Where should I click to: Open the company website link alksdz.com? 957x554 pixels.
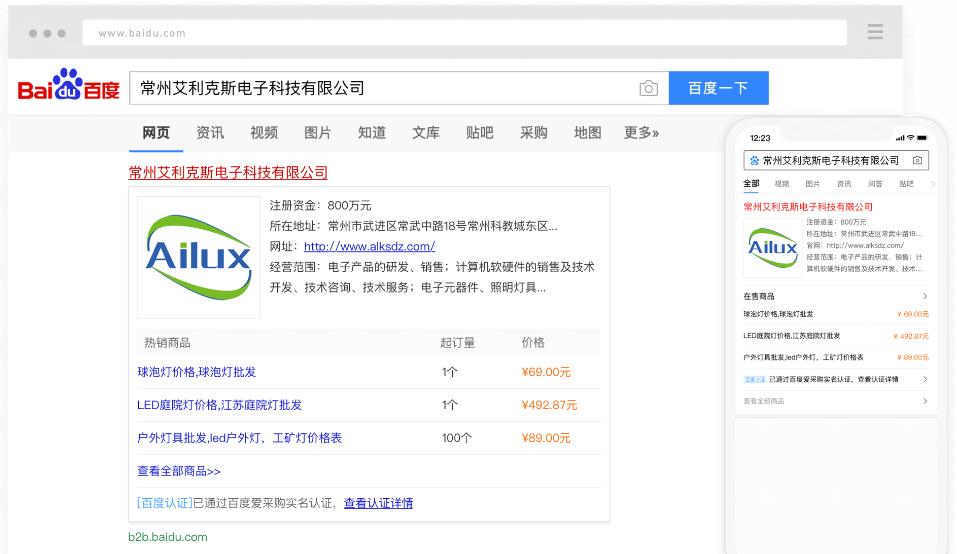pyautogui.click(x=369, y=246)
